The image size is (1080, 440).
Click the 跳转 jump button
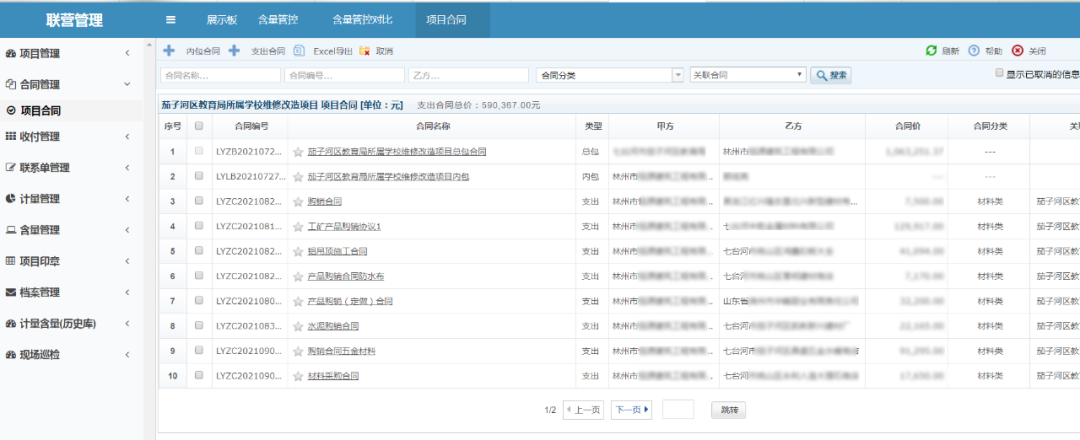pos(729,410)
